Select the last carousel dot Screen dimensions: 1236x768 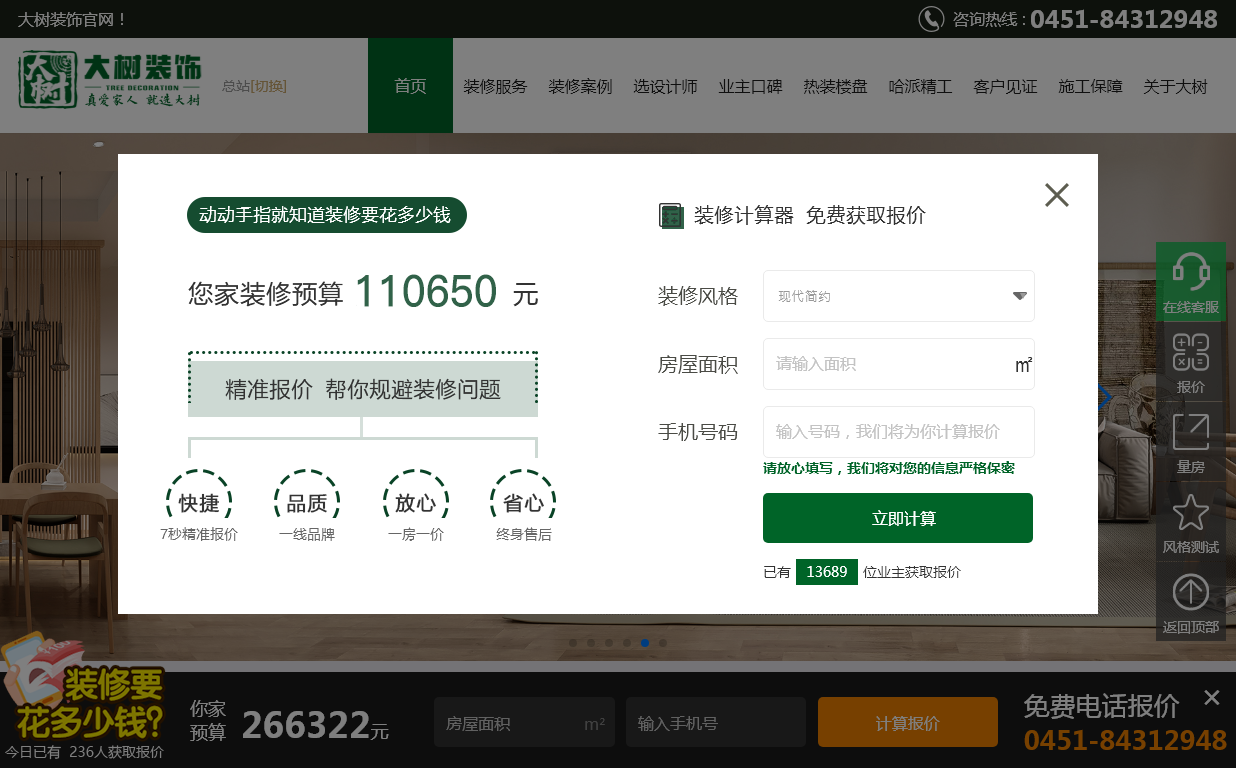pyautogui.click(x=663, y=643)
